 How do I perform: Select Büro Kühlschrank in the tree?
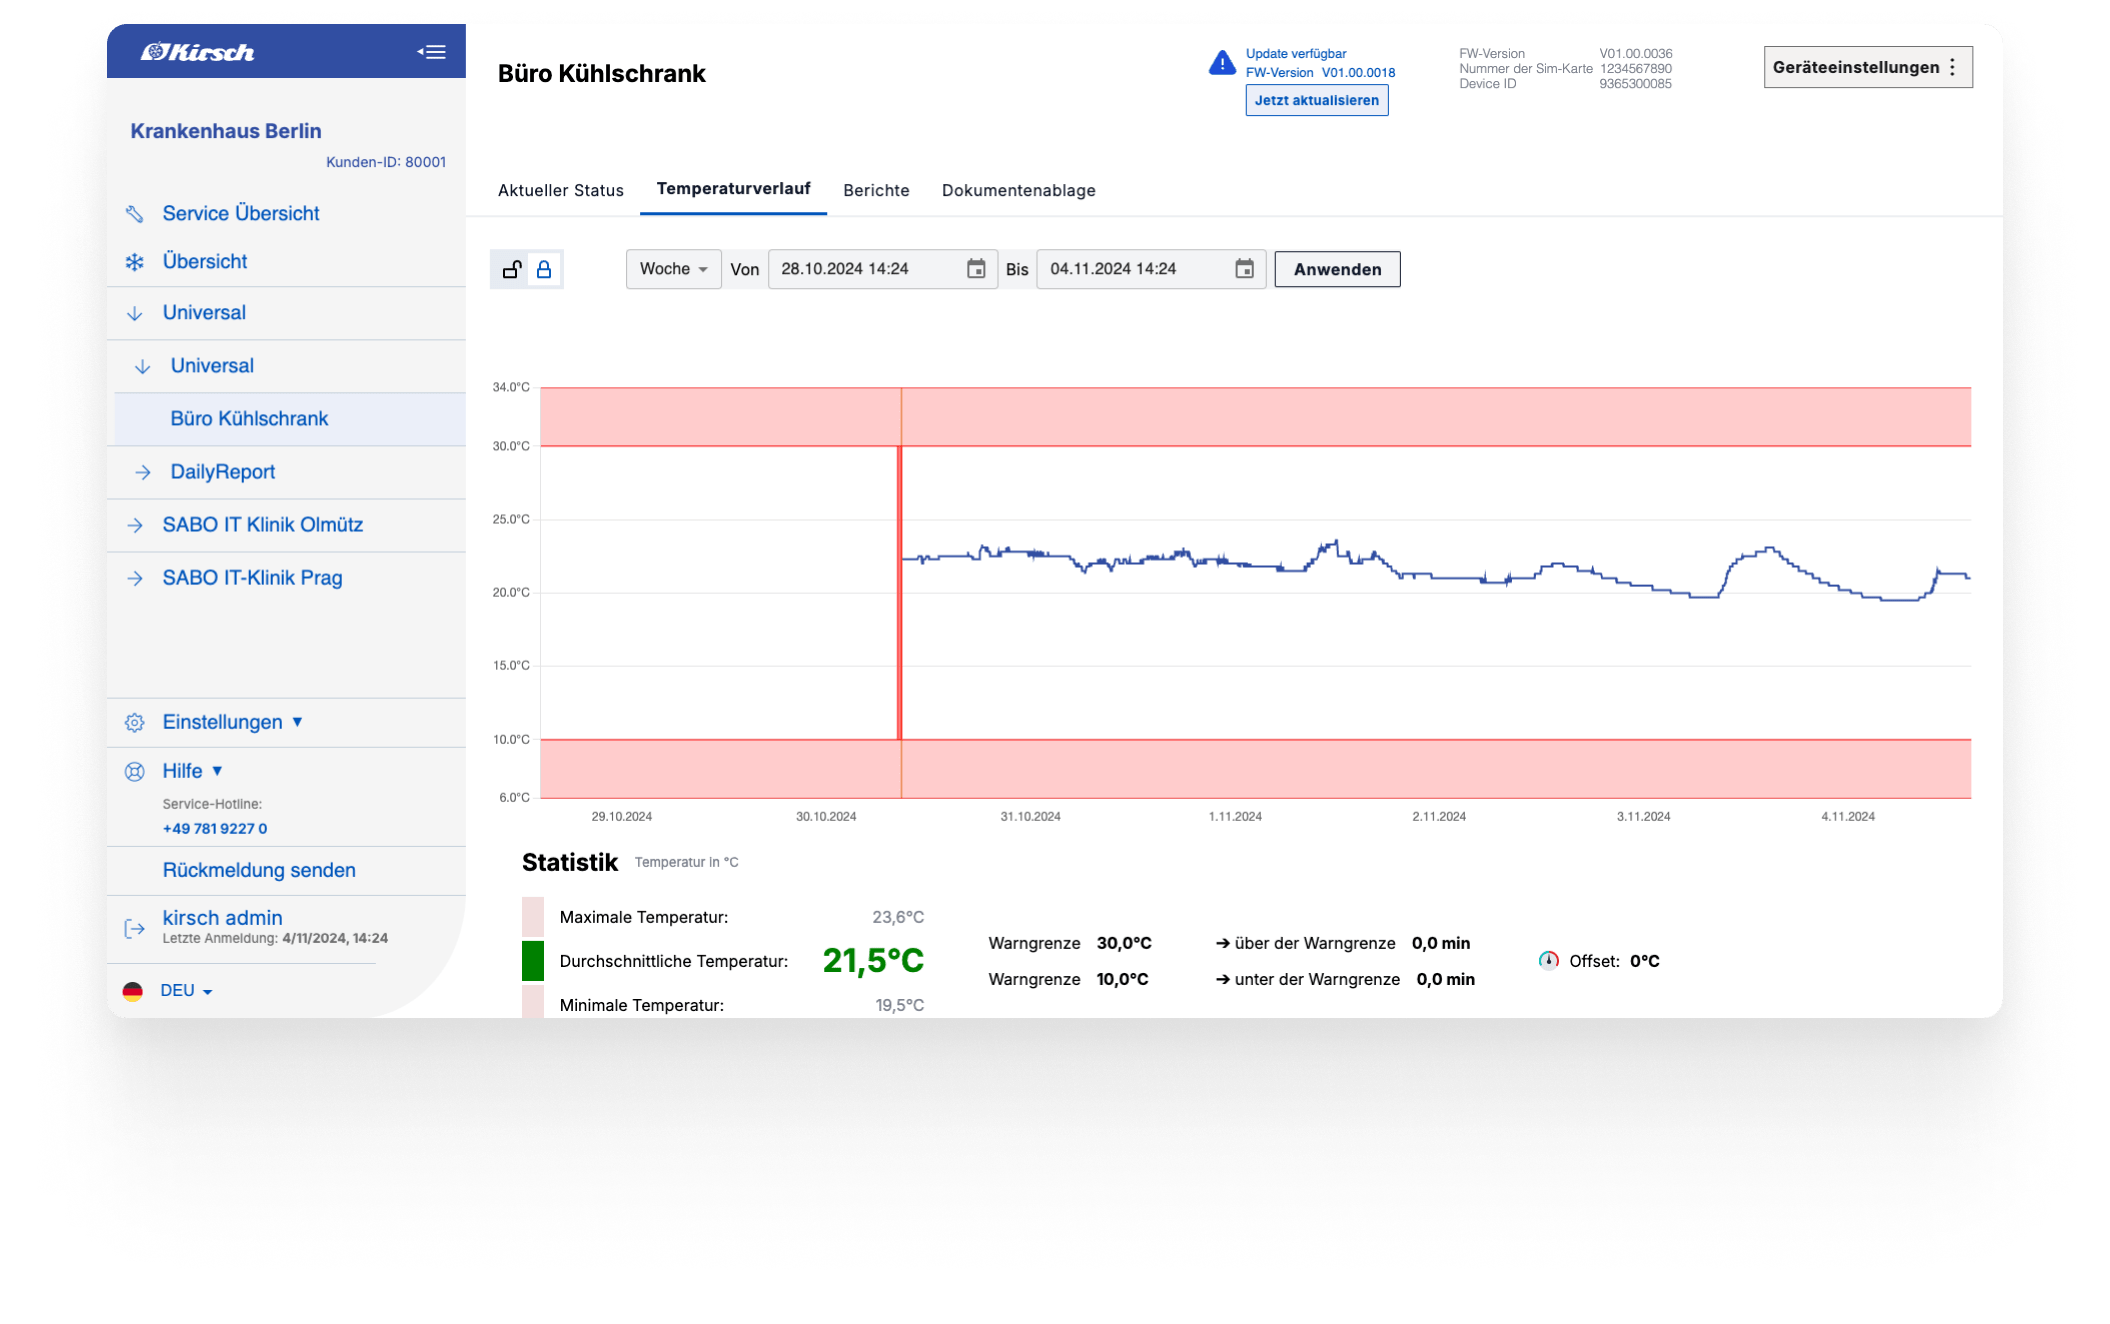coord(290,419)
